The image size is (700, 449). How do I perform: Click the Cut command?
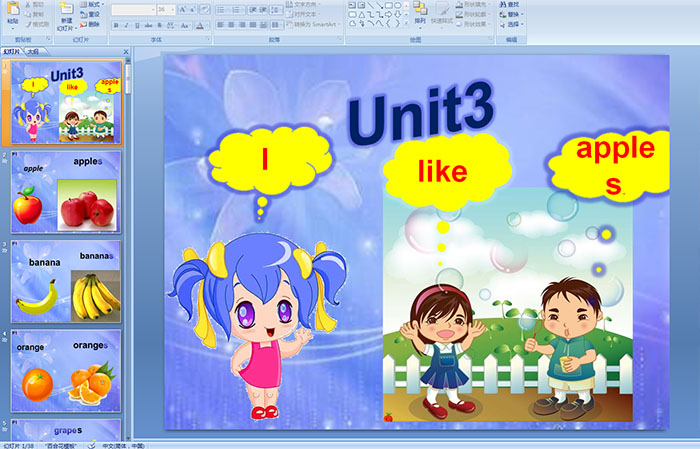35,4
